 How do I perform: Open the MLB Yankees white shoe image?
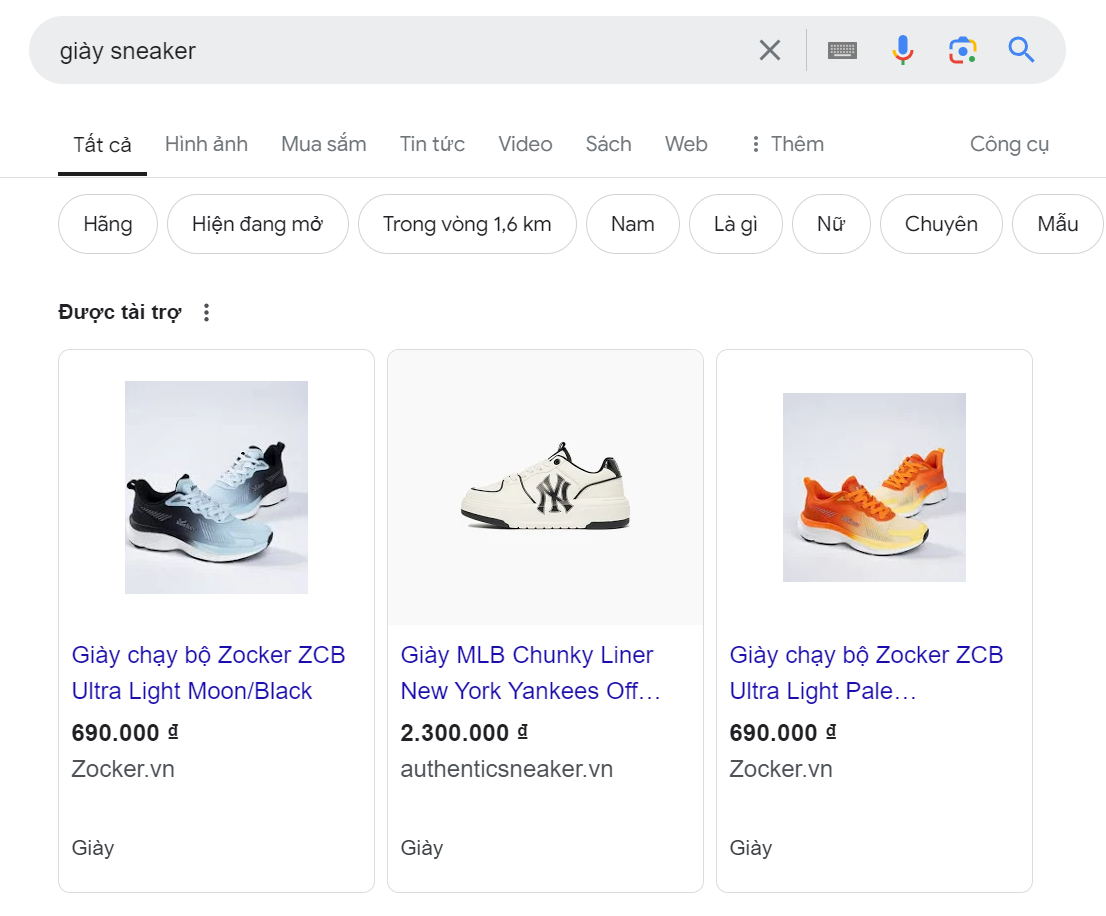click(x=545, y=487)
